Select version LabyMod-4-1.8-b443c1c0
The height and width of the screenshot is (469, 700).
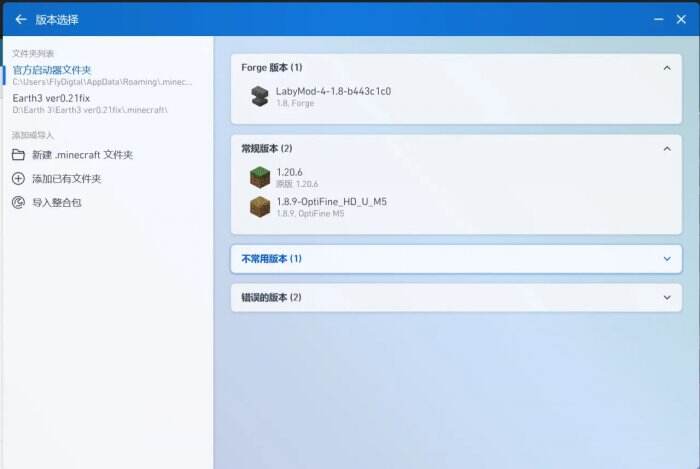pos(456,96)
